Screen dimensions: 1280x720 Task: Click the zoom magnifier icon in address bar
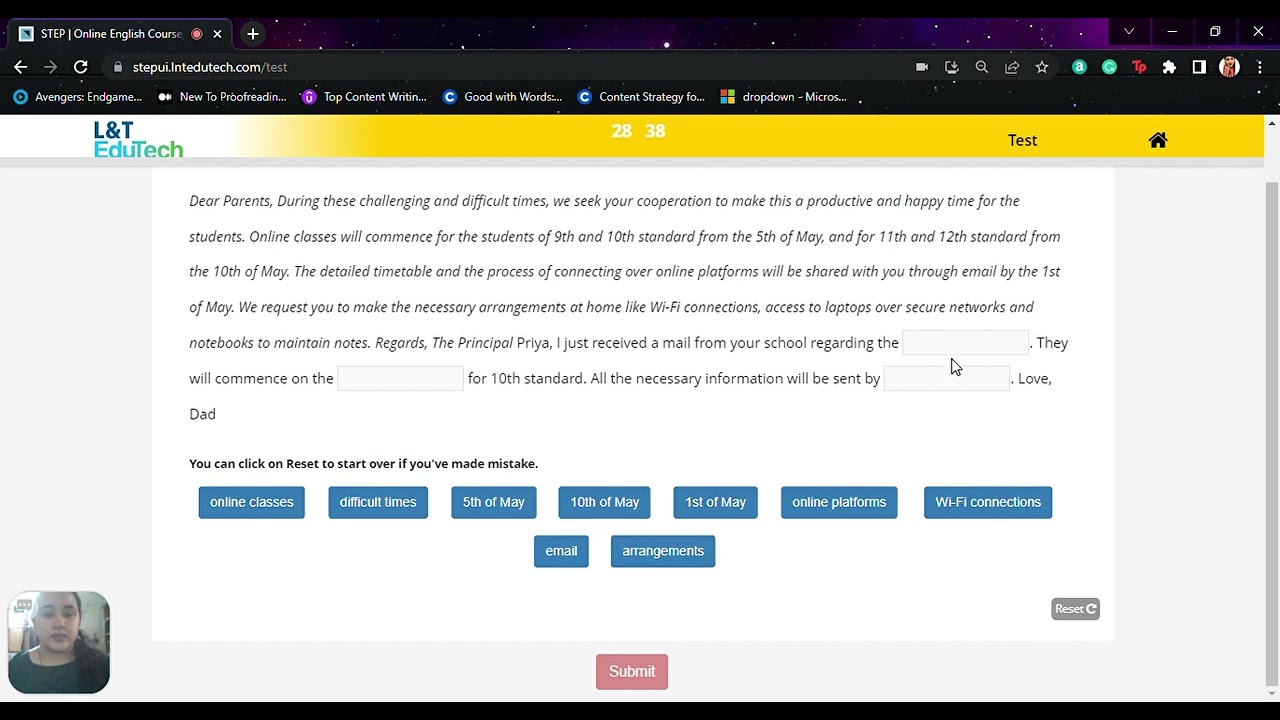[982, 67]
